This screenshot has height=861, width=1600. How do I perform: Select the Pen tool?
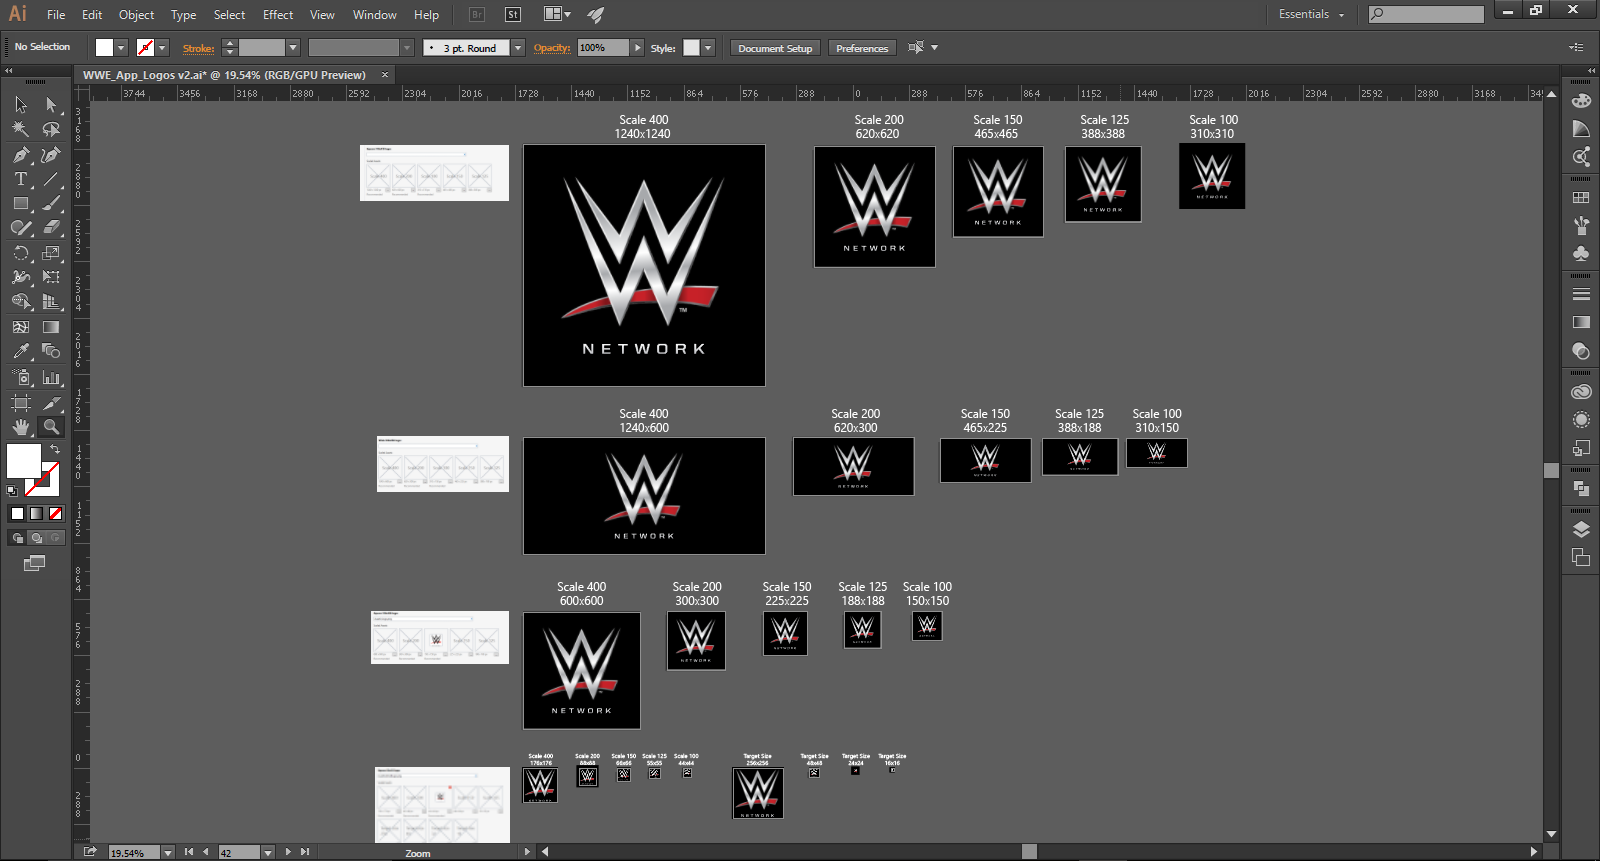coord(21,155)
